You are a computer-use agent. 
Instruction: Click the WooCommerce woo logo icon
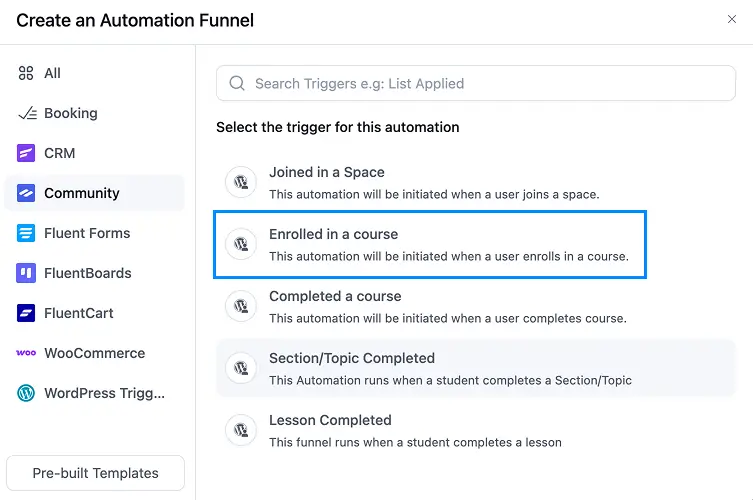point(26,353)
